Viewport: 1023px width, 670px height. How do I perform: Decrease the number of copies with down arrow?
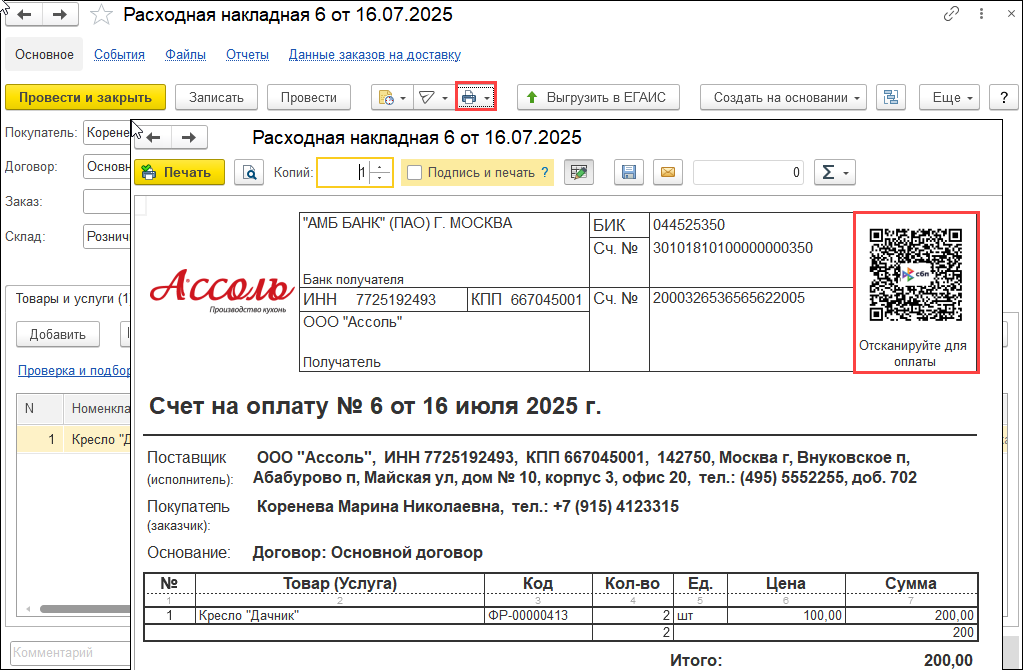coord(380,179)
